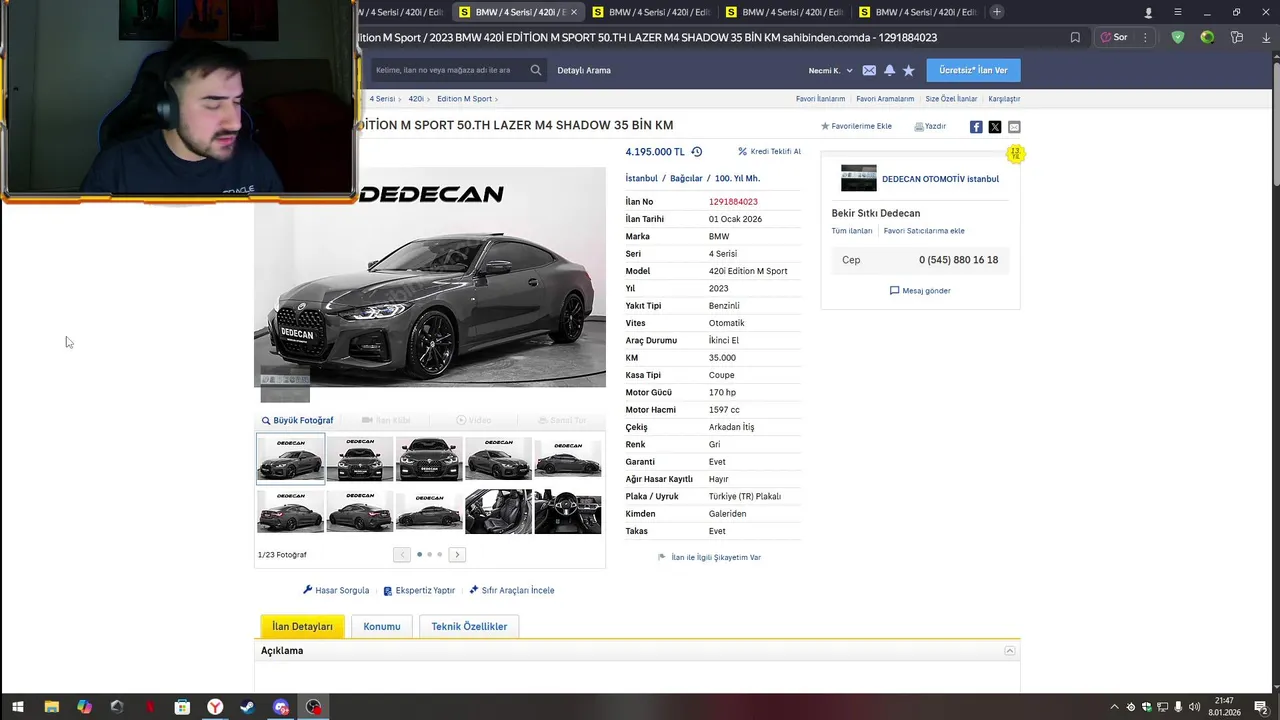Close the active BMW 4 Serisi tab
The image size is (1280, 720).
pyautogui.click(x=574, y=12)
